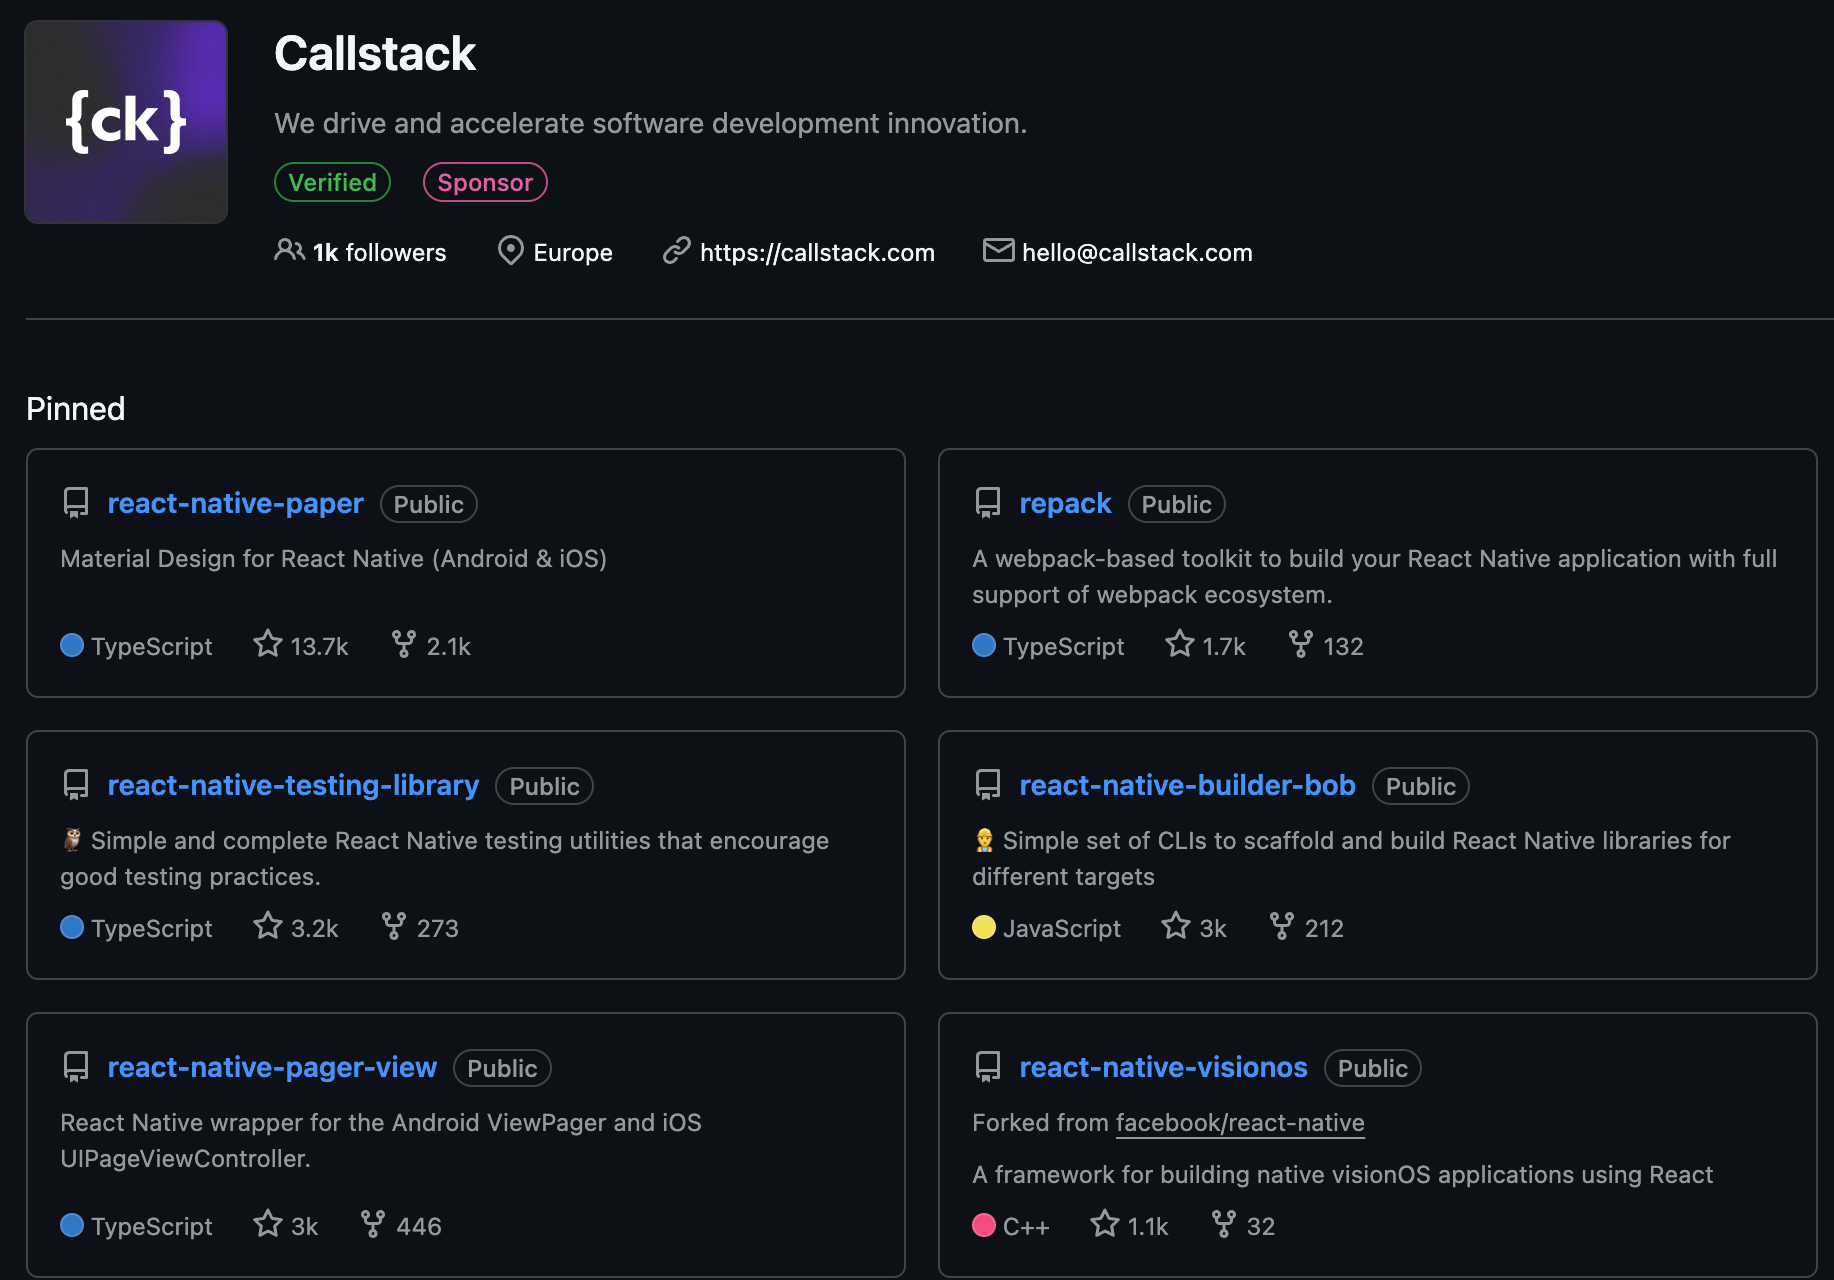Image resolution: width=1834 pixels, height=1280 pixels.
Task: Click the C++ pink language dot
Action: [x=984, y=1225]
